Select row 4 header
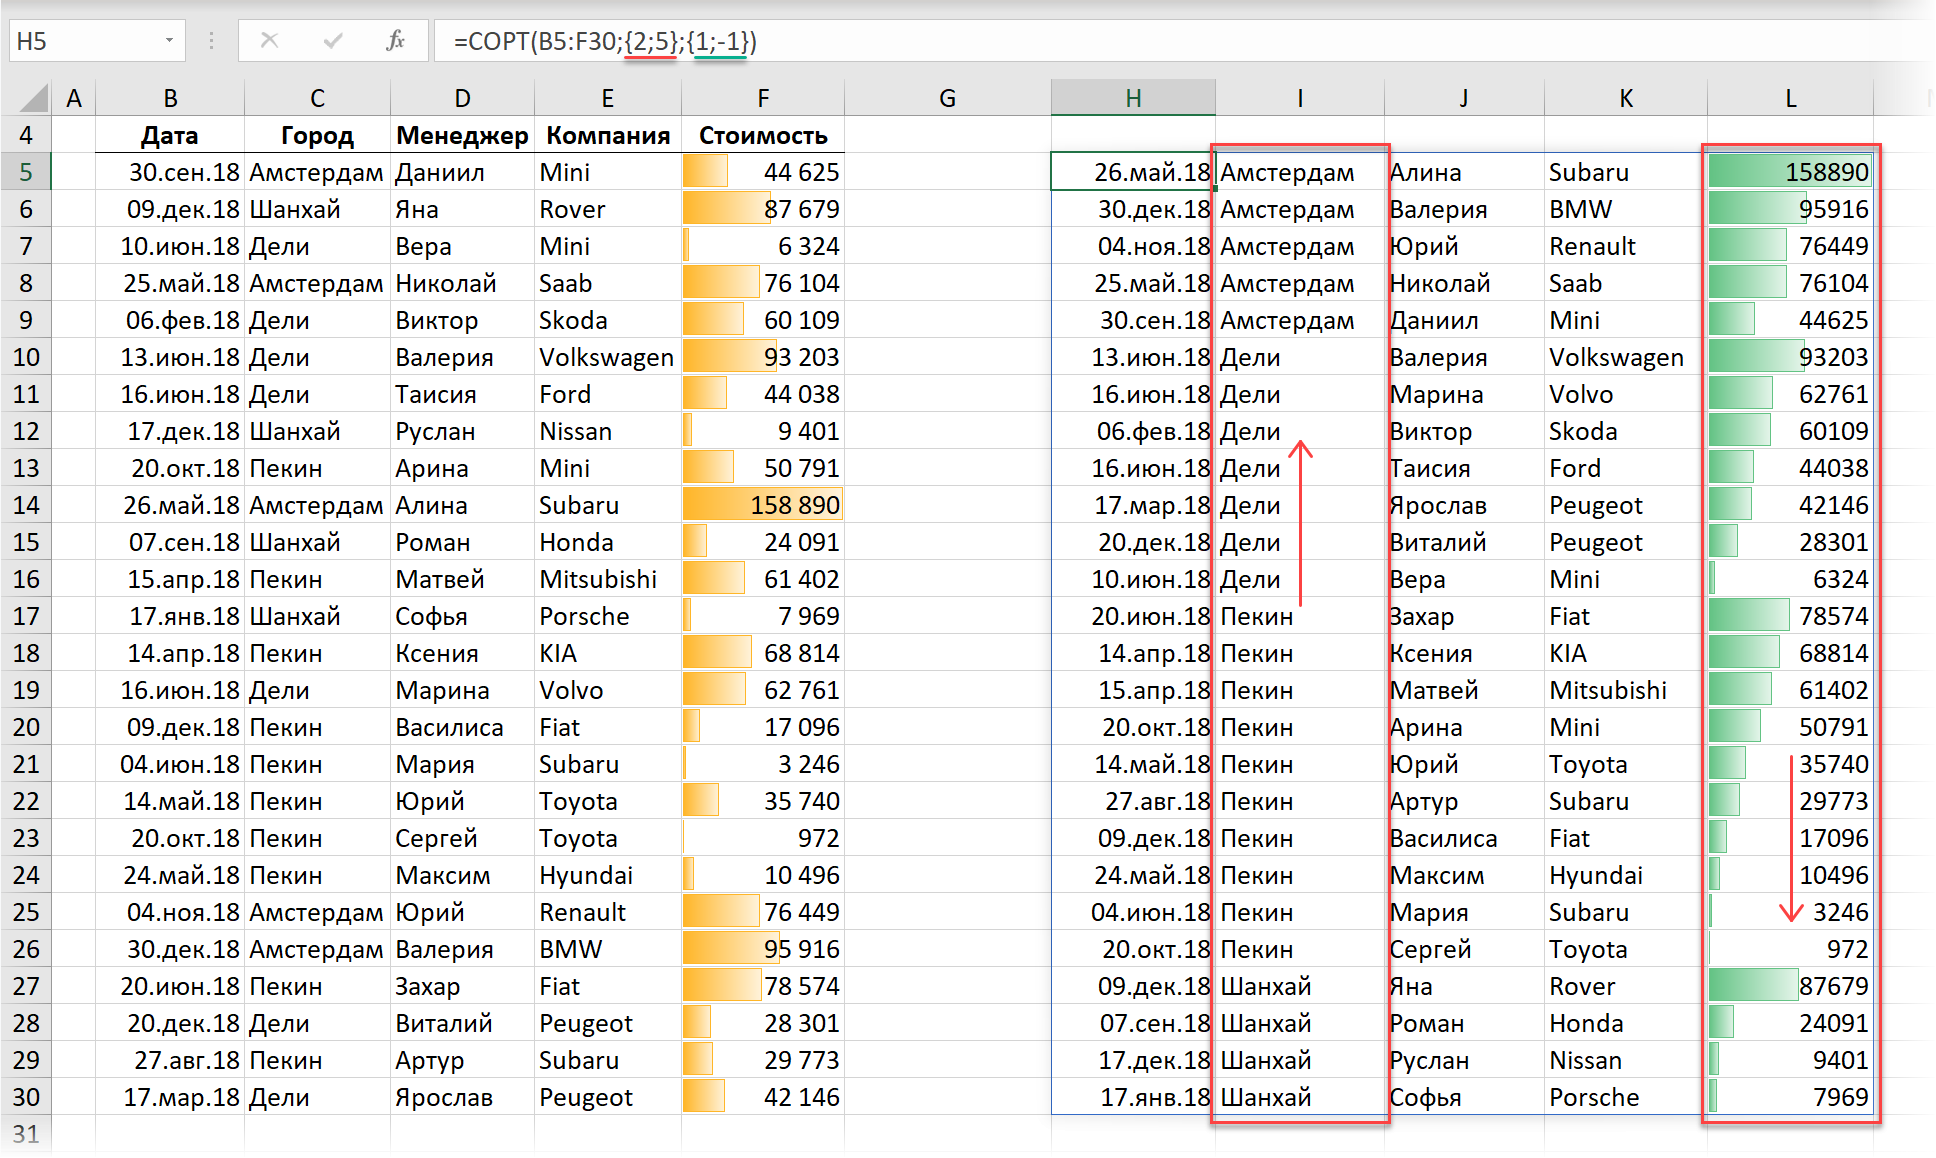This screenshot has width=1936, height=1158. point(26,135)
